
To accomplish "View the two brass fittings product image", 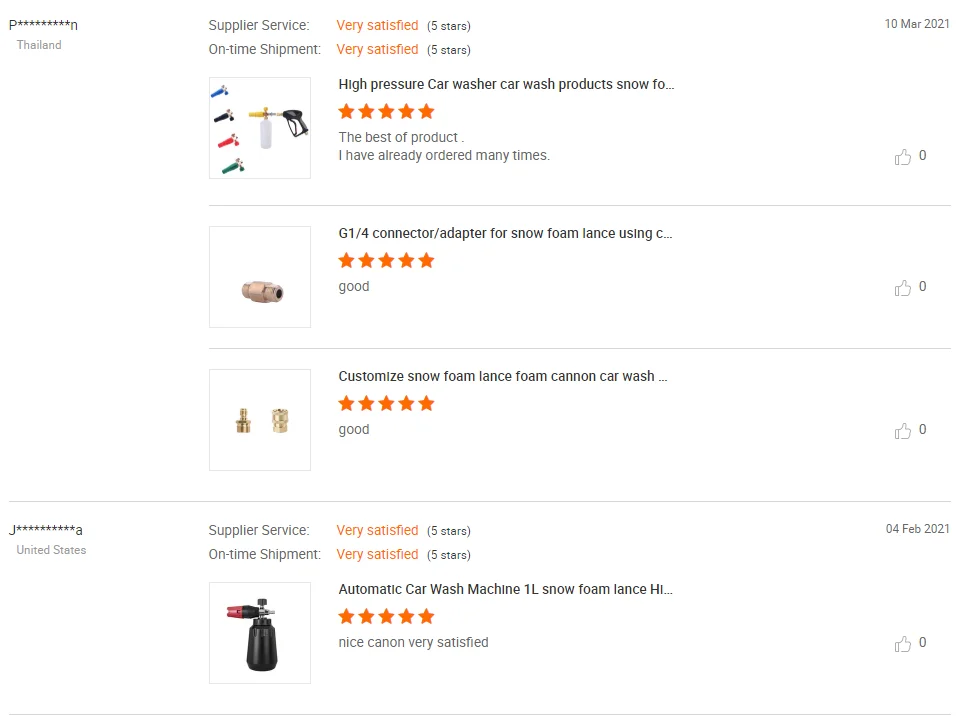I will (260, 420).
